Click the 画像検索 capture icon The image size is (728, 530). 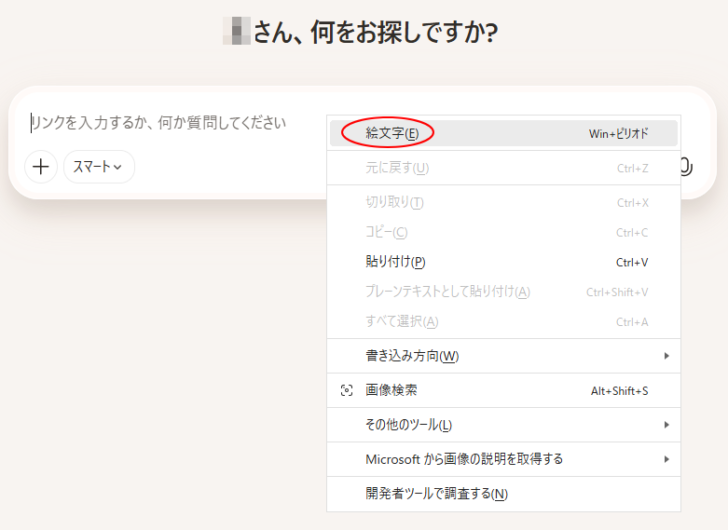347,391
